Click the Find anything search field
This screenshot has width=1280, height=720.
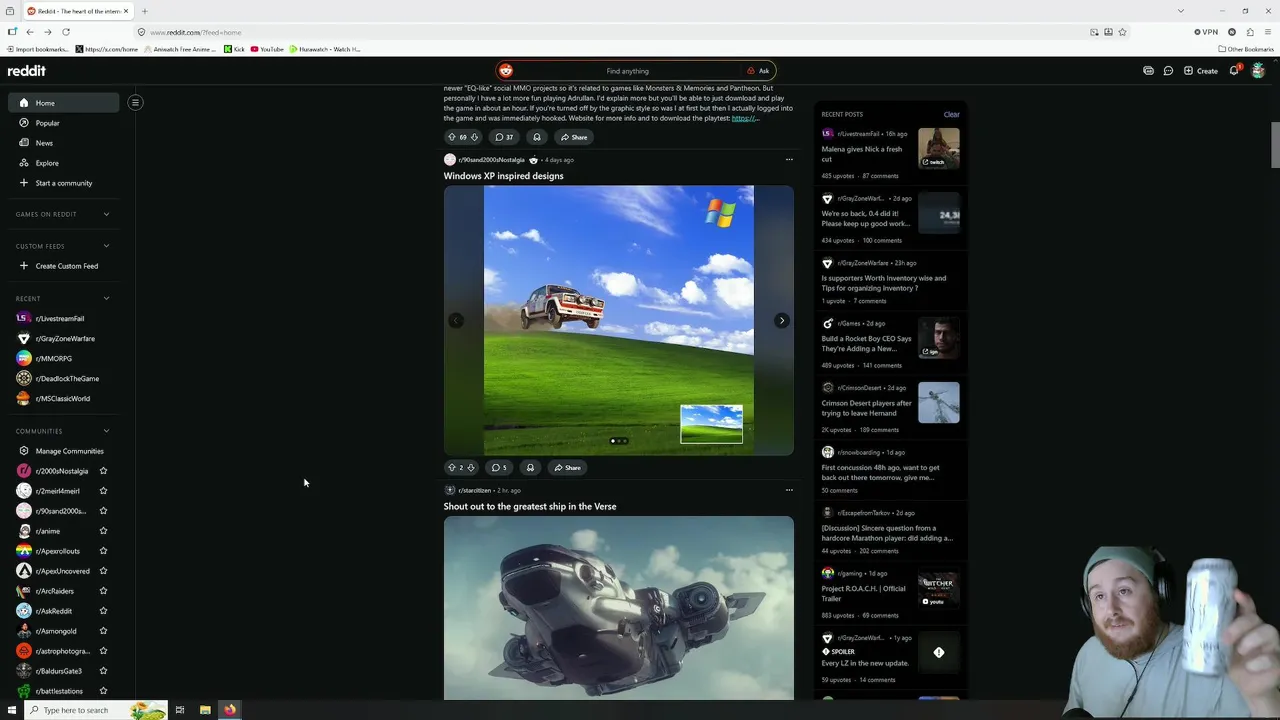pyautogui.click(x=627, y=71)
